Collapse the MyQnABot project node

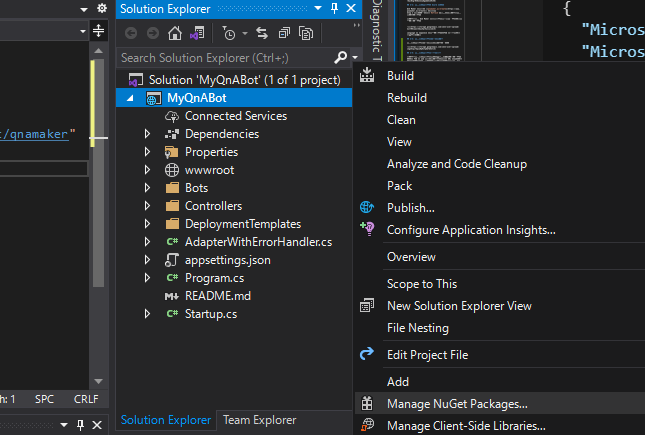130,98
